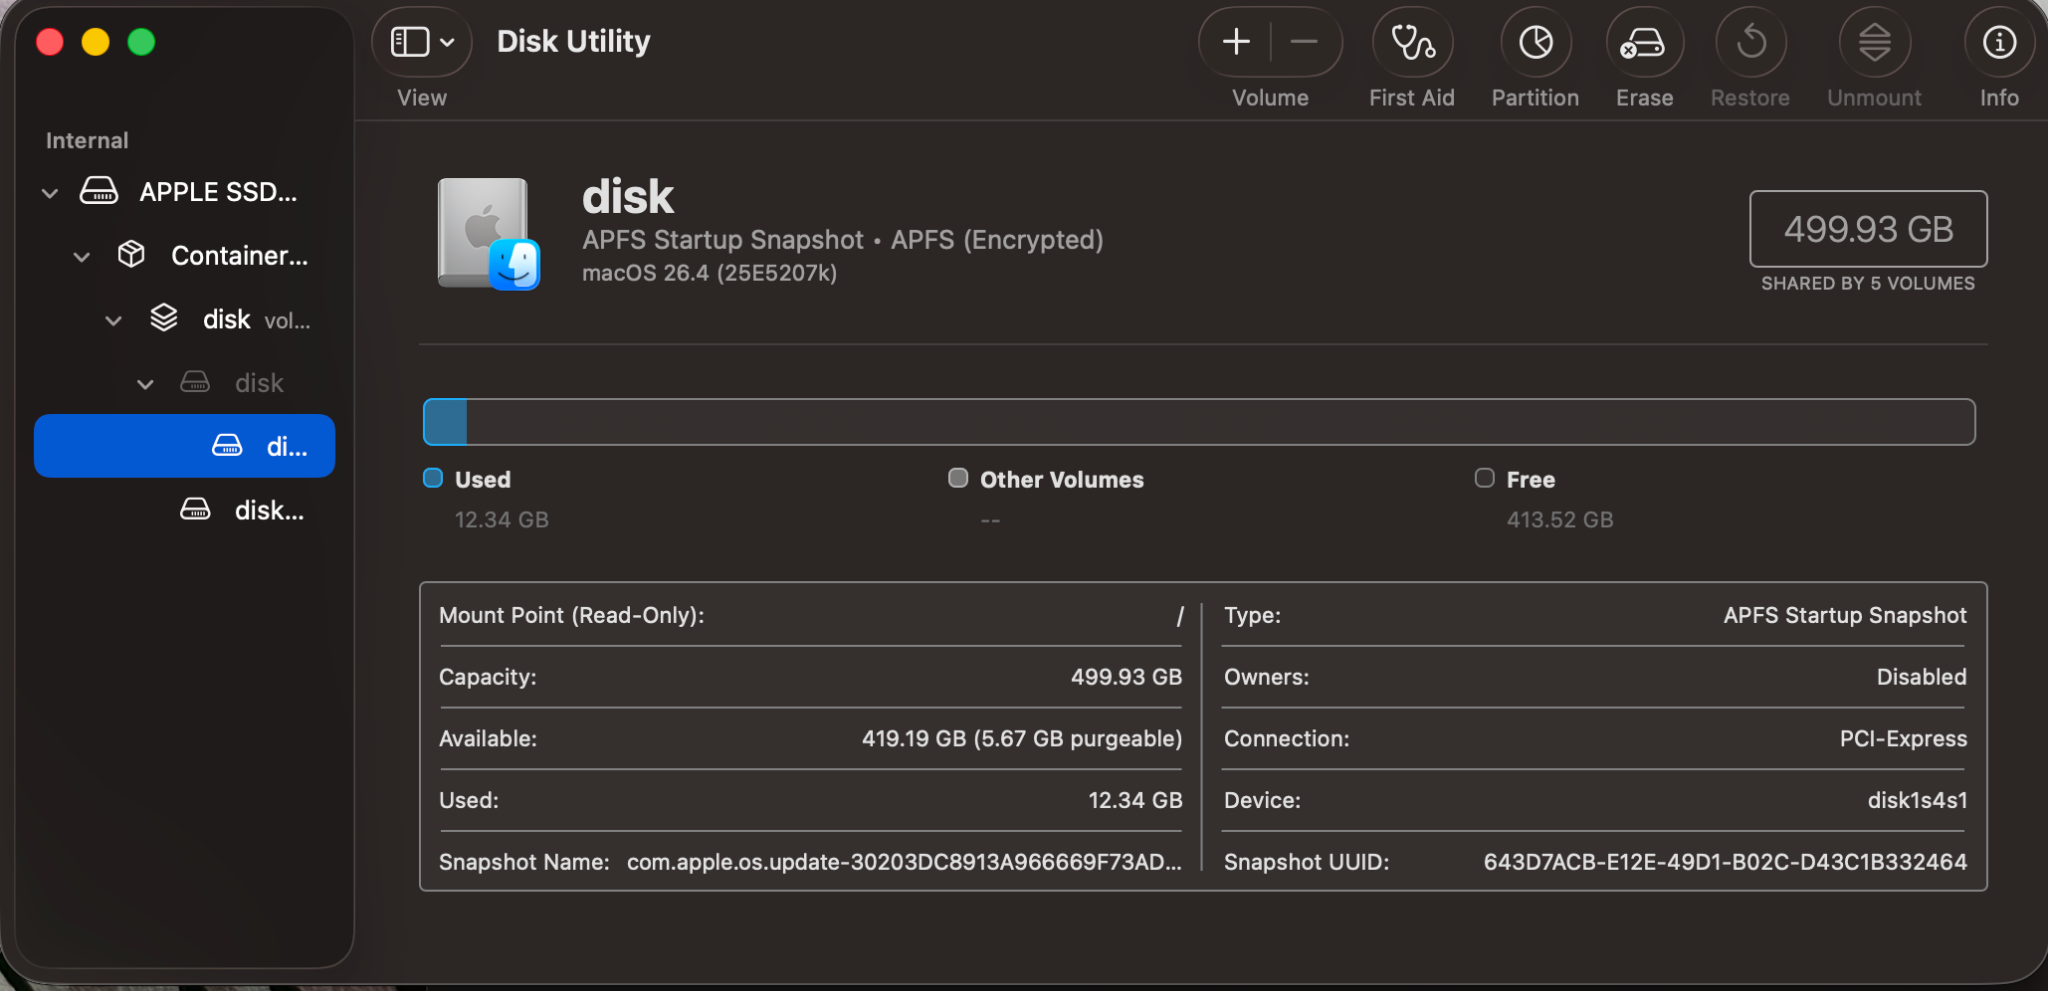Collapse the APPLE SSD tree item
The width and height of the screenshot is (2048, 991).
[50, 193]
